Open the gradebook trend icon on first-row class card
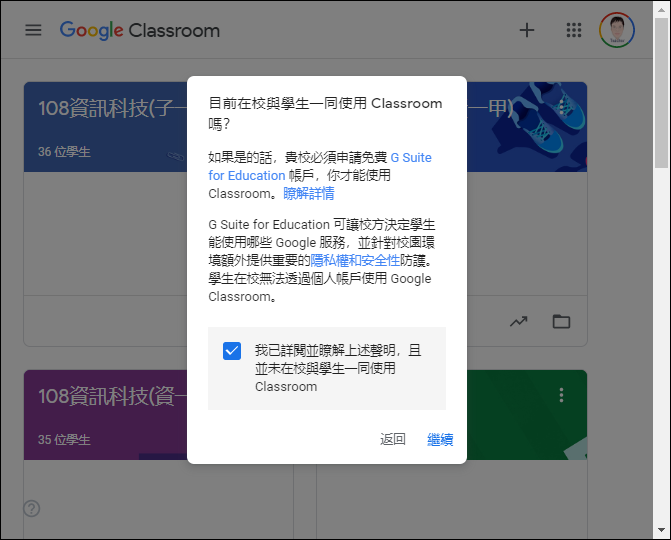 click(519, 321)
